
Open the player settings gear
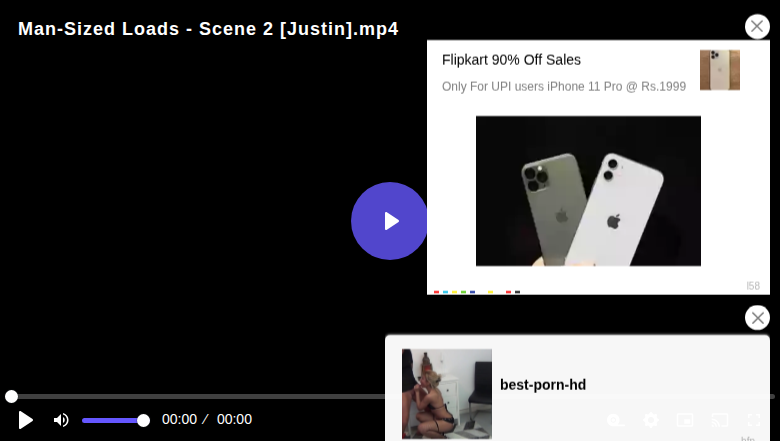click(651, 420)
